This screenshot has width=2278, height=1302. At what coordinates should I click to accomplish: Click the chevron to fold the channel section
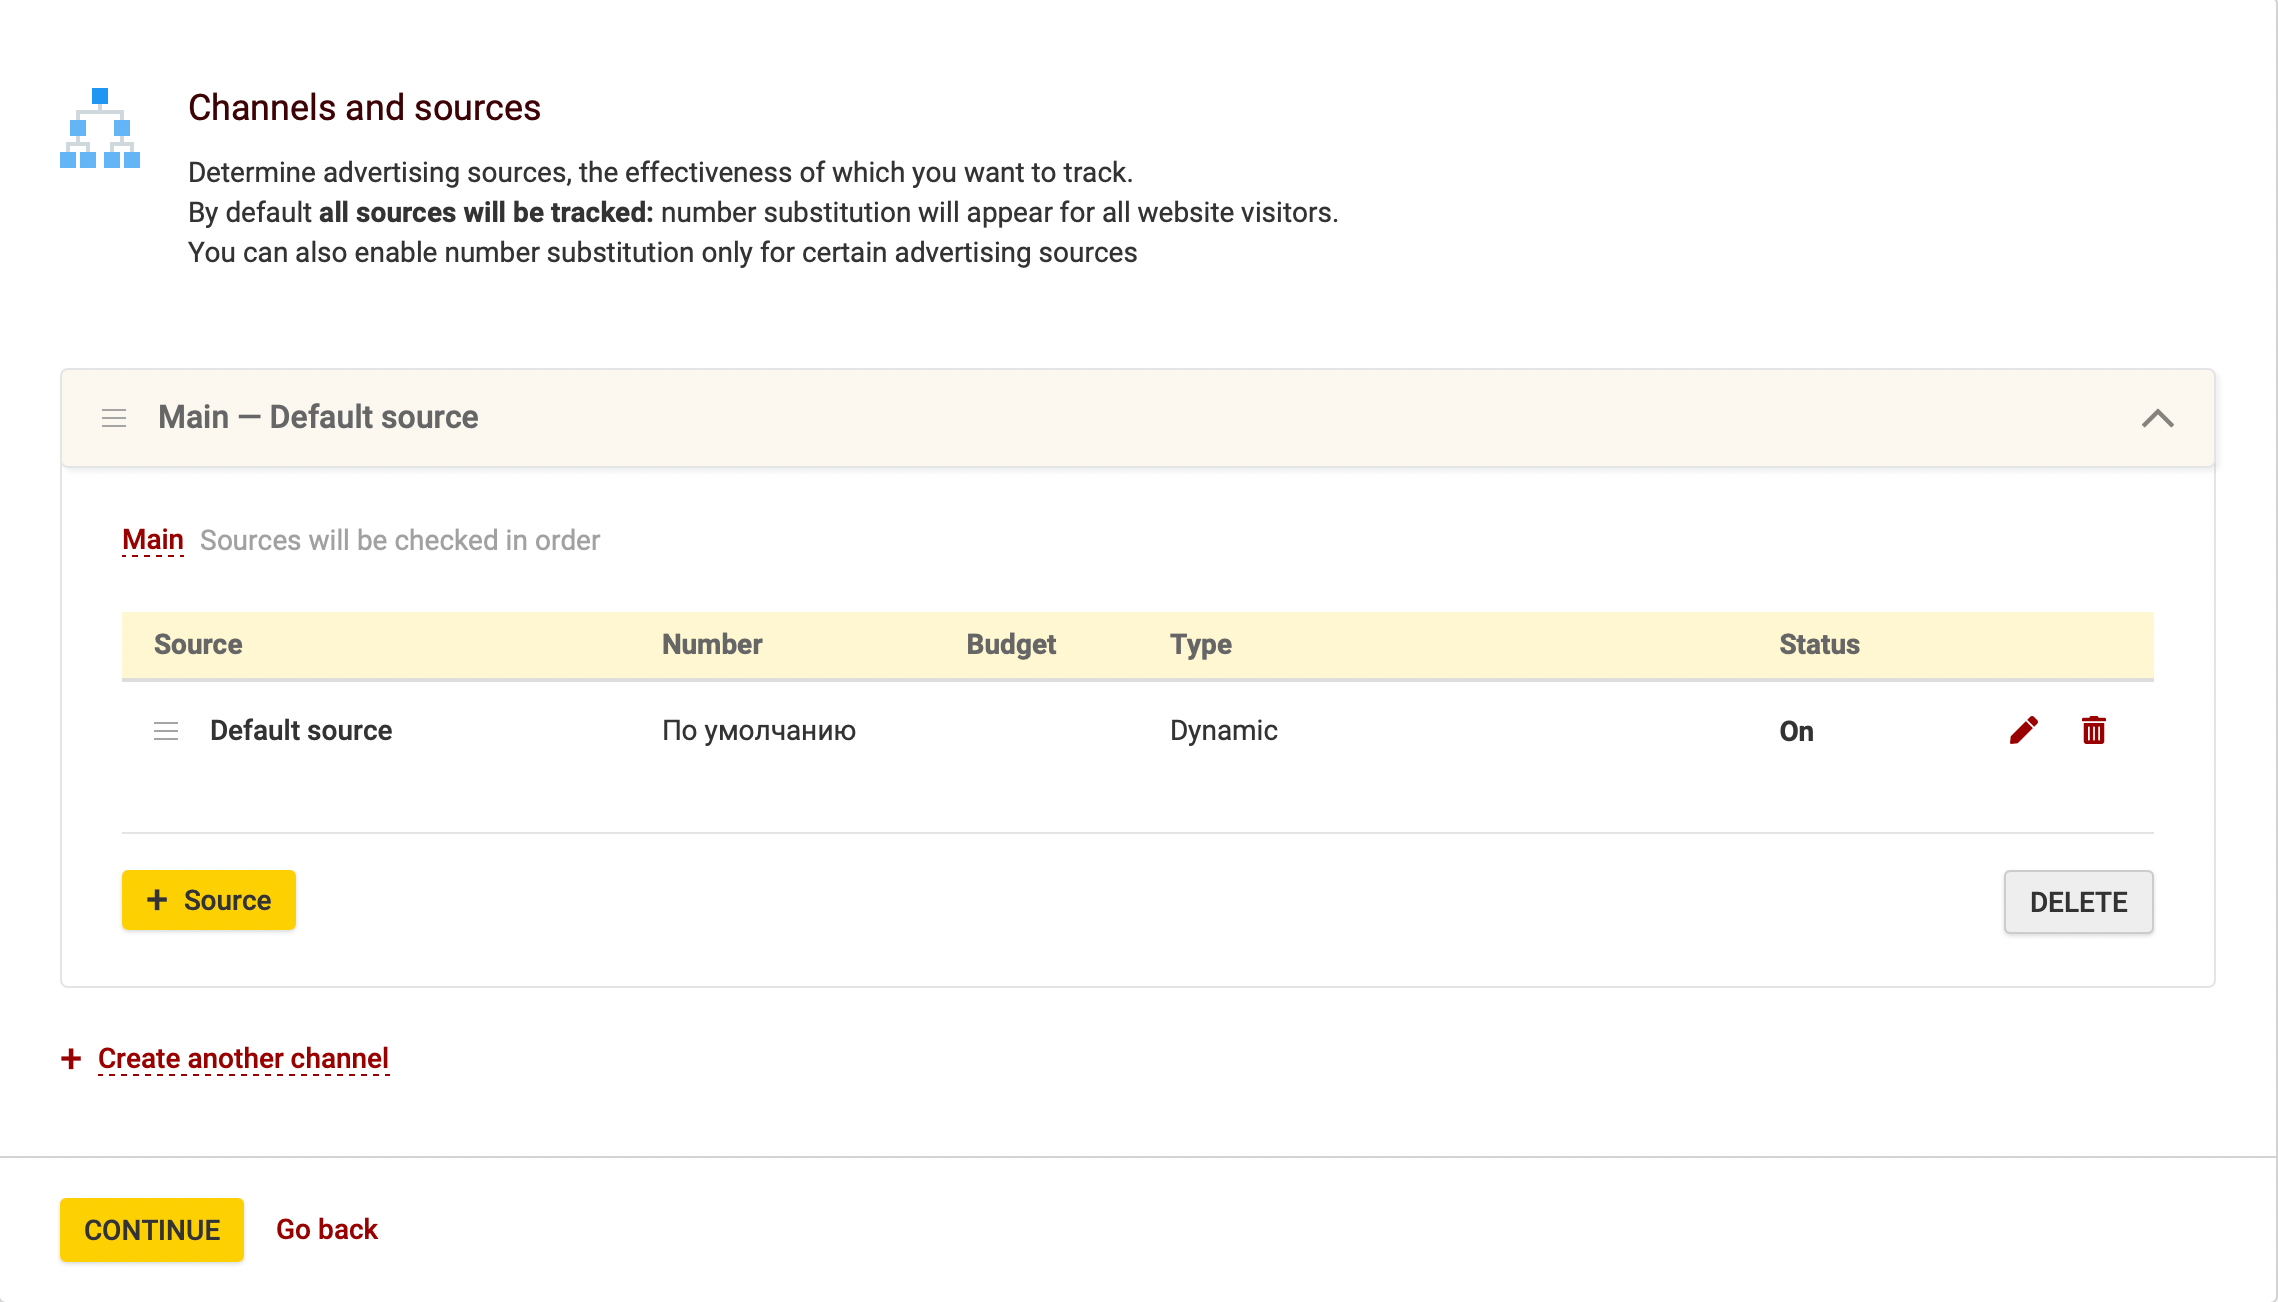coord(2159,418)
